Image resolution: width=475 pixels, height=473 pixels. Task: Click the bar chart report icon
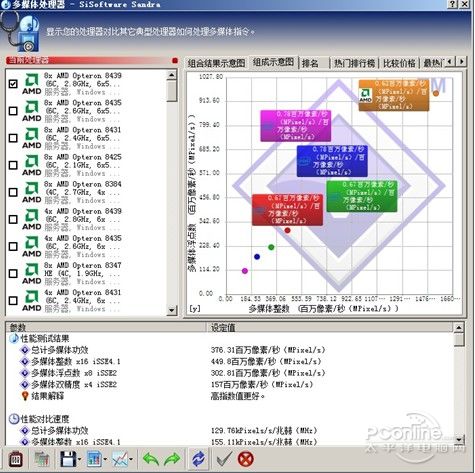point(94,459)
